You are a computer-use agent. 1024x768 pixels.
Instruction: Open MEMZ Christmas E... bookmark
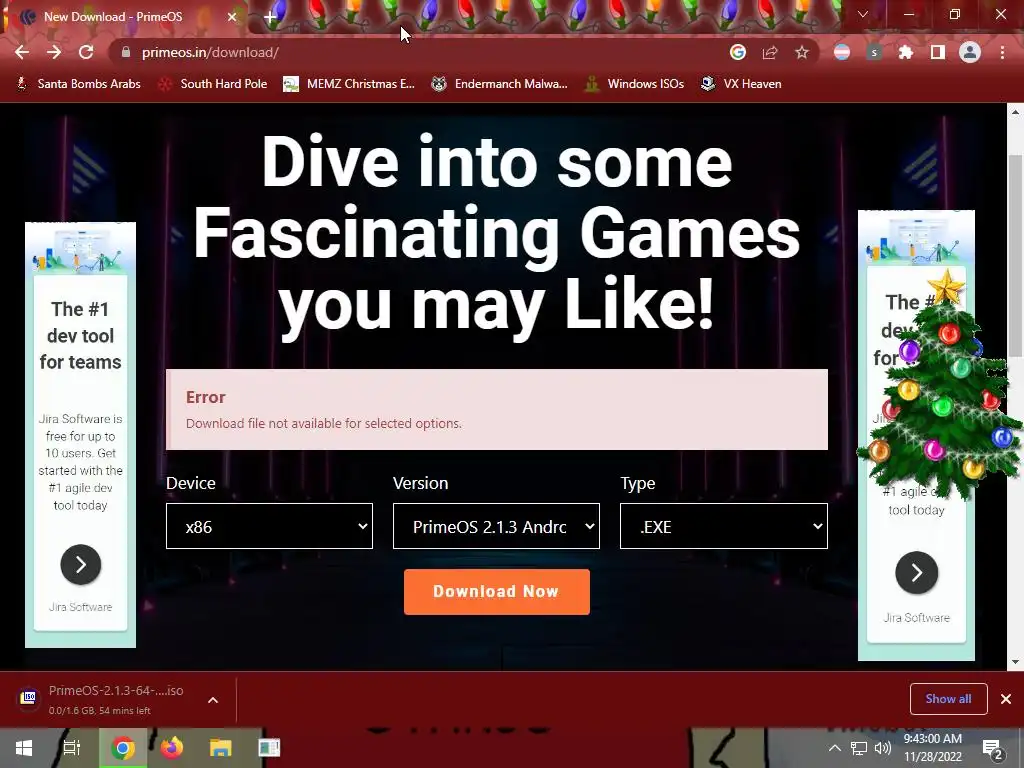click(x=349, y=84)
